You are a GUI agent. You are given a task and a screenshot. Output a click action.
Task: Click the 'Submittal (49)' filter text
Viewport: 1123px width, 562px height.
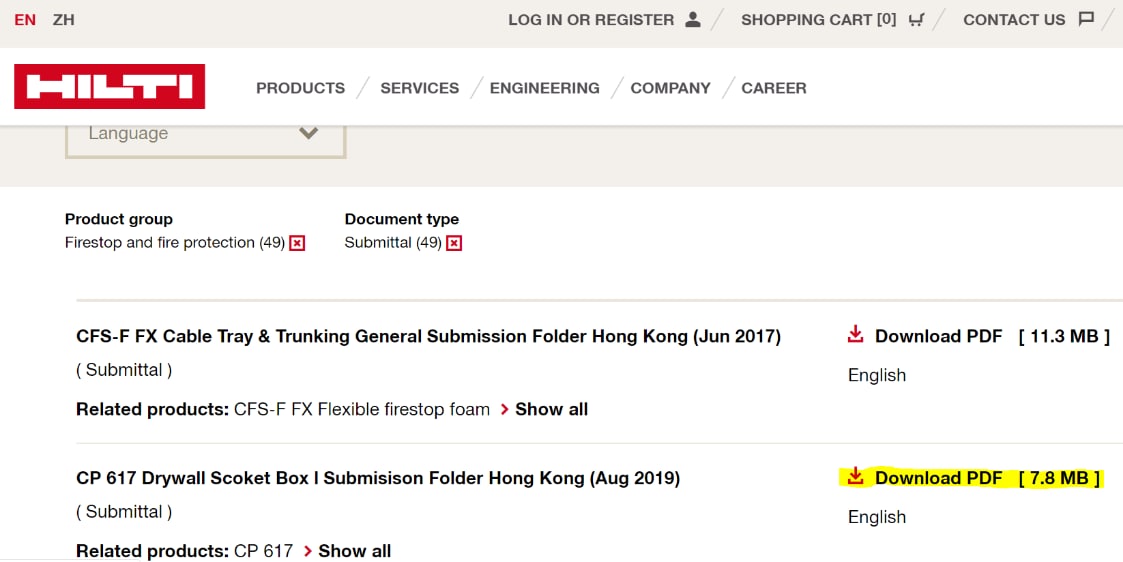393,243
